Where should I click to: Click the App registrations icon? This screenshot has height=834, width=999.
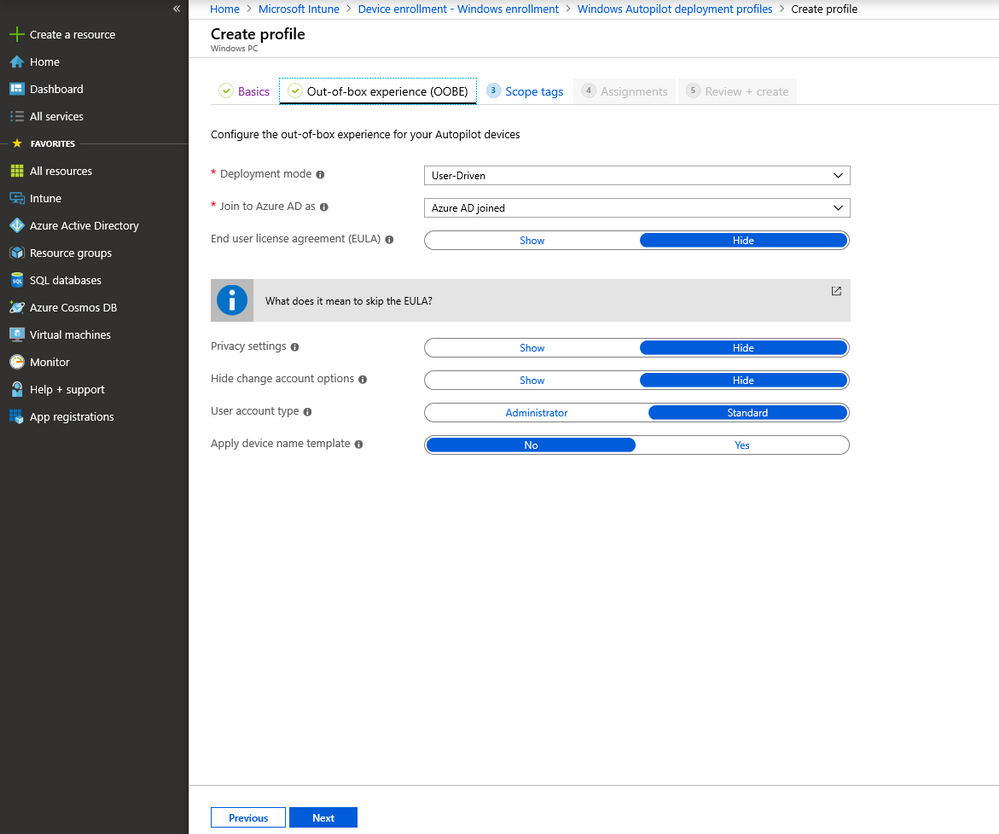[x=17, y=417]
